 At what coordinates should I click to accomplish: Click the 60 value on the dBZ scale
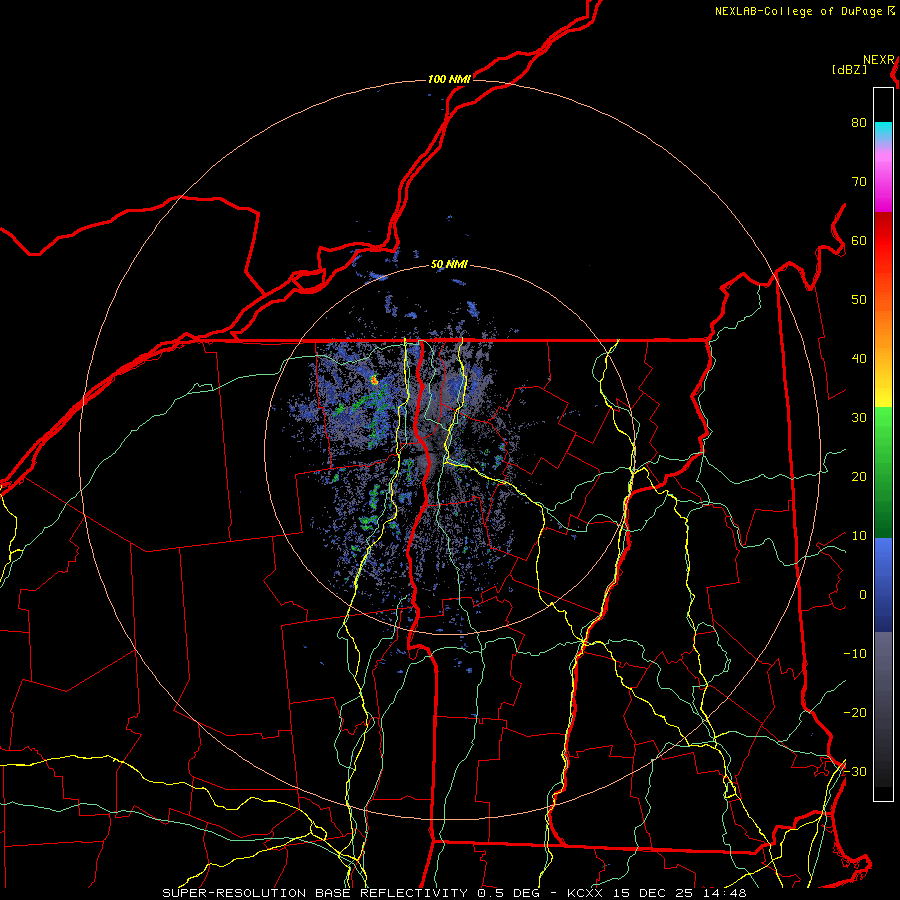pyautogui.click(x=859, y=241)
